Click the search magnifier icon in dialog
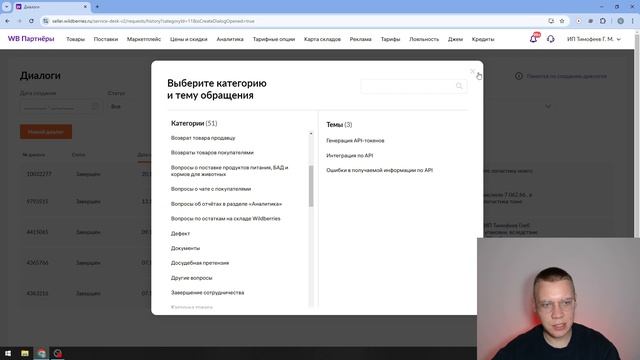 pos(459,86)
